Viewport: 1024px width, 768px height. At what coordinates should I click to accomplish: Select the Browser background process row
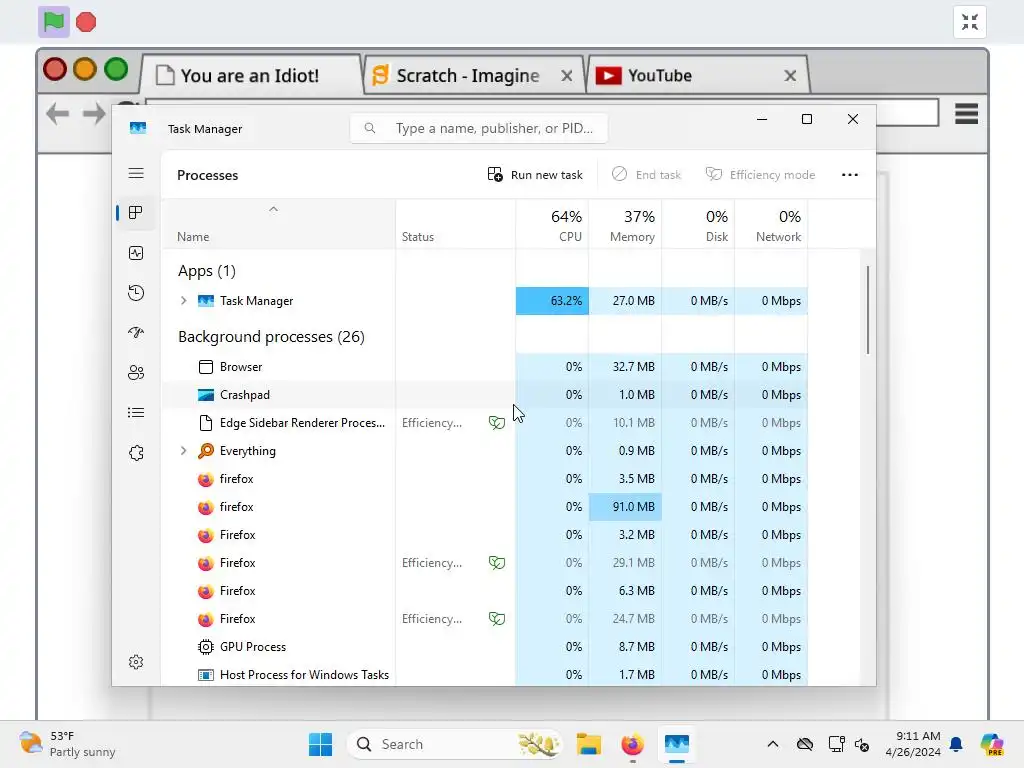pos(485,367)
